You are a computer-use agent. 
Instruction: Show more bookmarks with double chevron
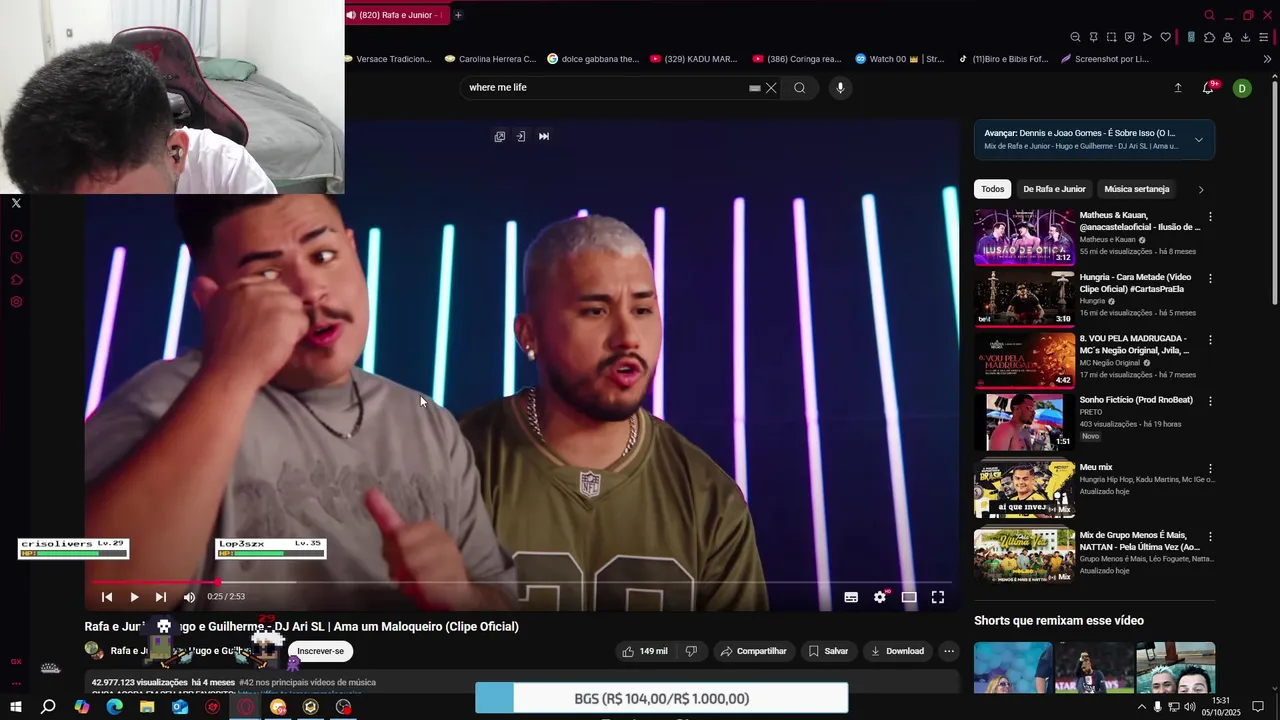[1267, 59]
